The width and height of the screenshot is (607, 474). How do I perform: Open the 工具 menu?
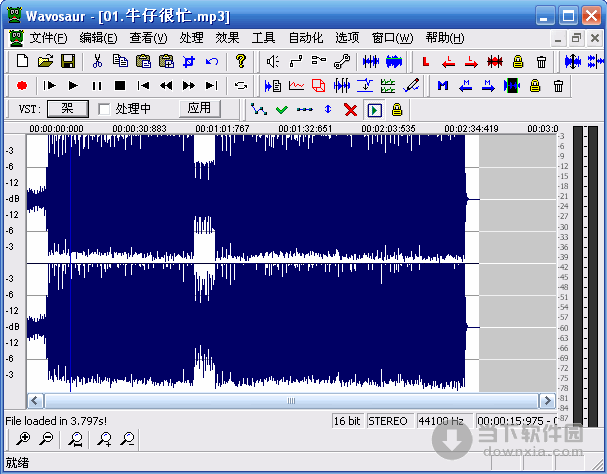(x=264, y=38)
